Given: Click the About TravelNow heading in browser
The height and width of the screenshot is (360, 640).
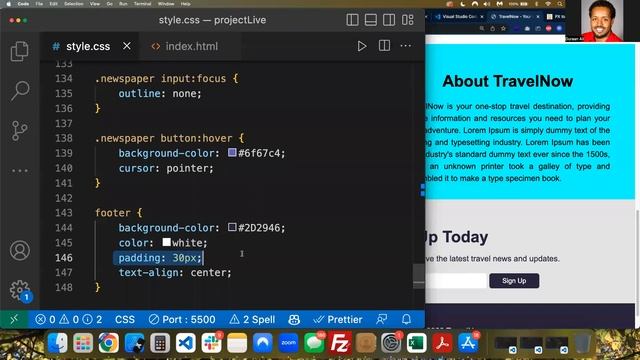Looking at the screenshot, I should pos(507,81).
